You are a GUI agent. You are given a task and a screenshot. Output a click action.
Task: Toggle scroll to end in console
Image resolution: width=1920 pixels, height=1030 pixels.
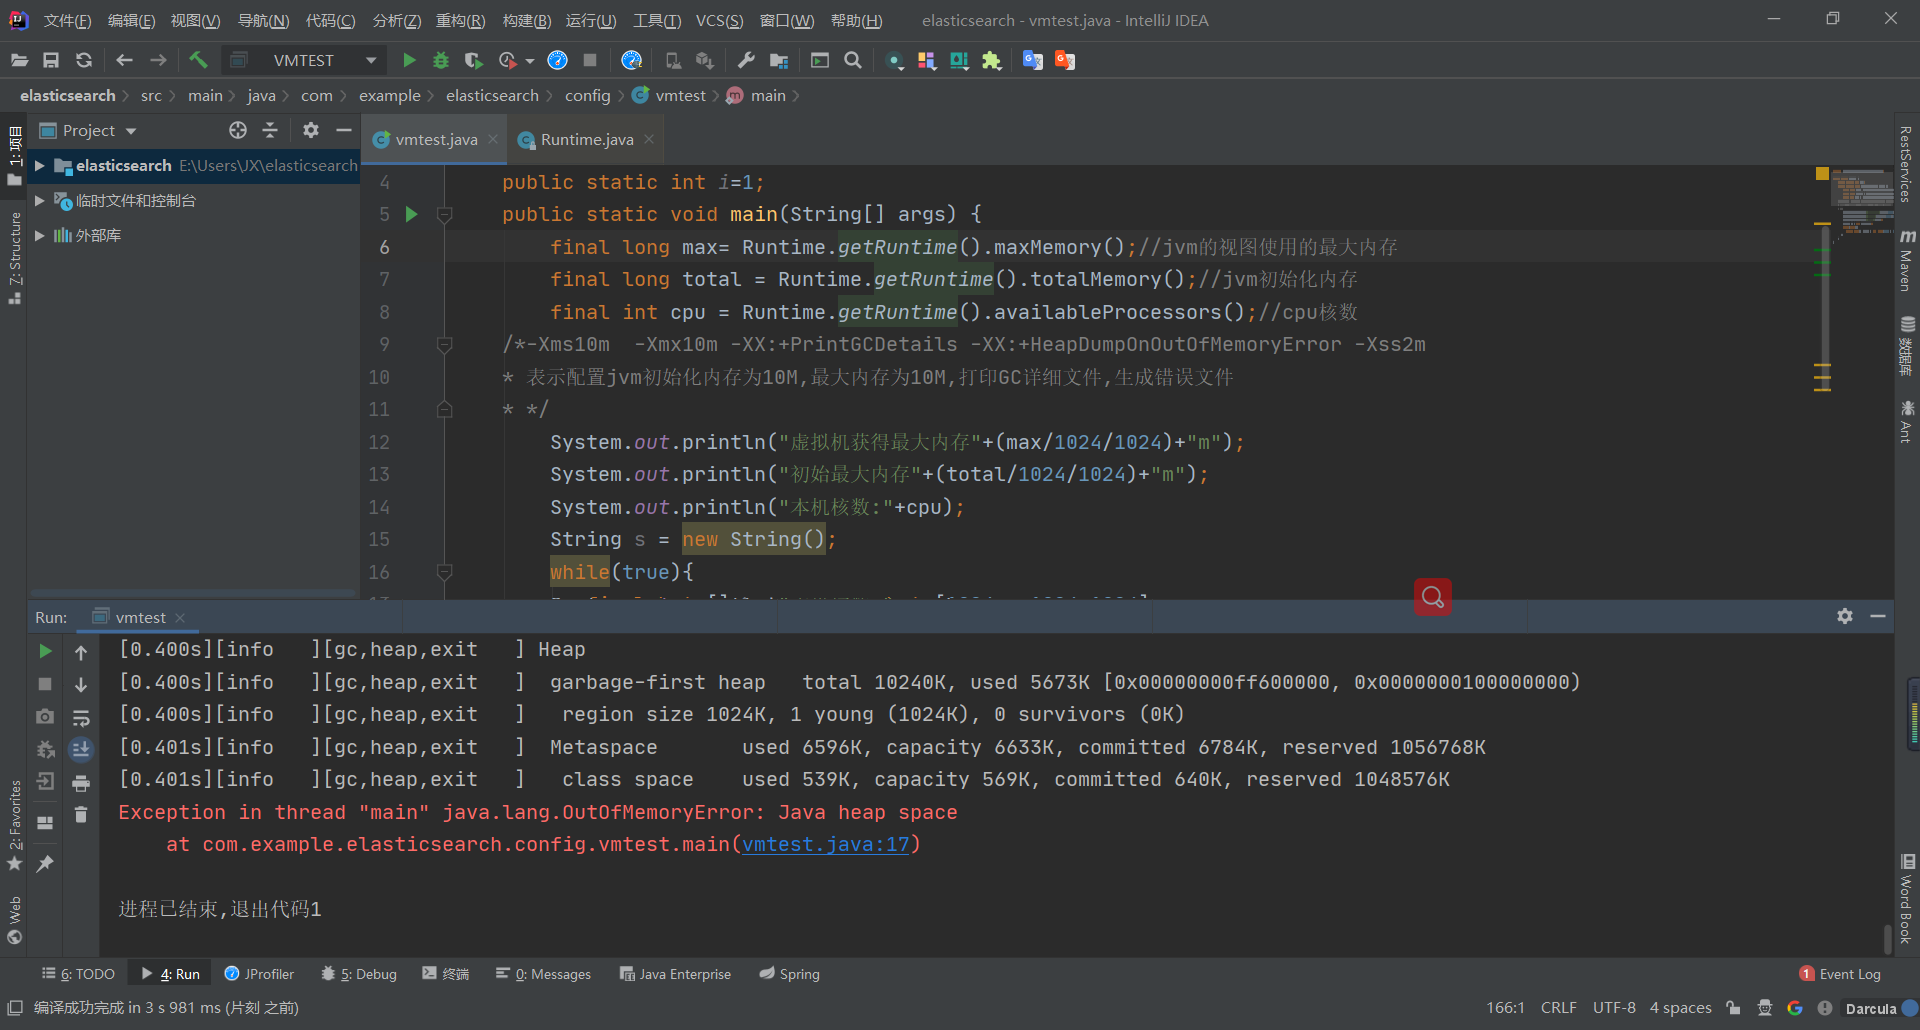[81, 749]
